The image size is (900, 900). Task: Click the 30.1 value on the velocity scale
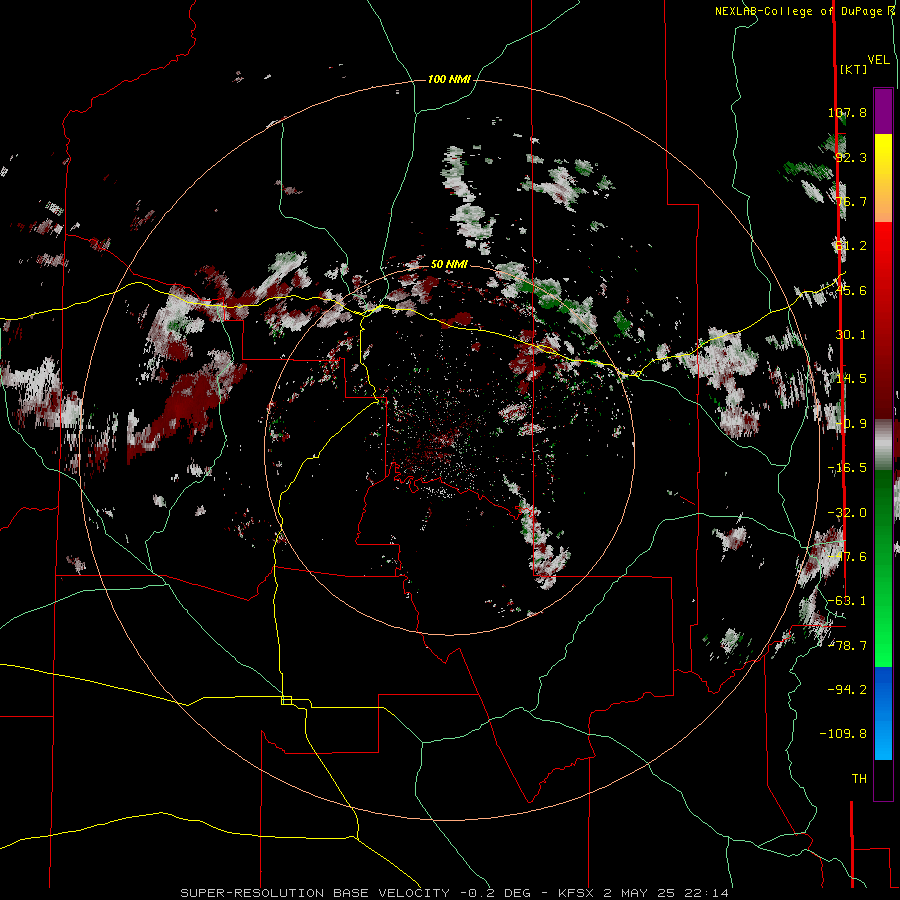click(x=851, y=335)
